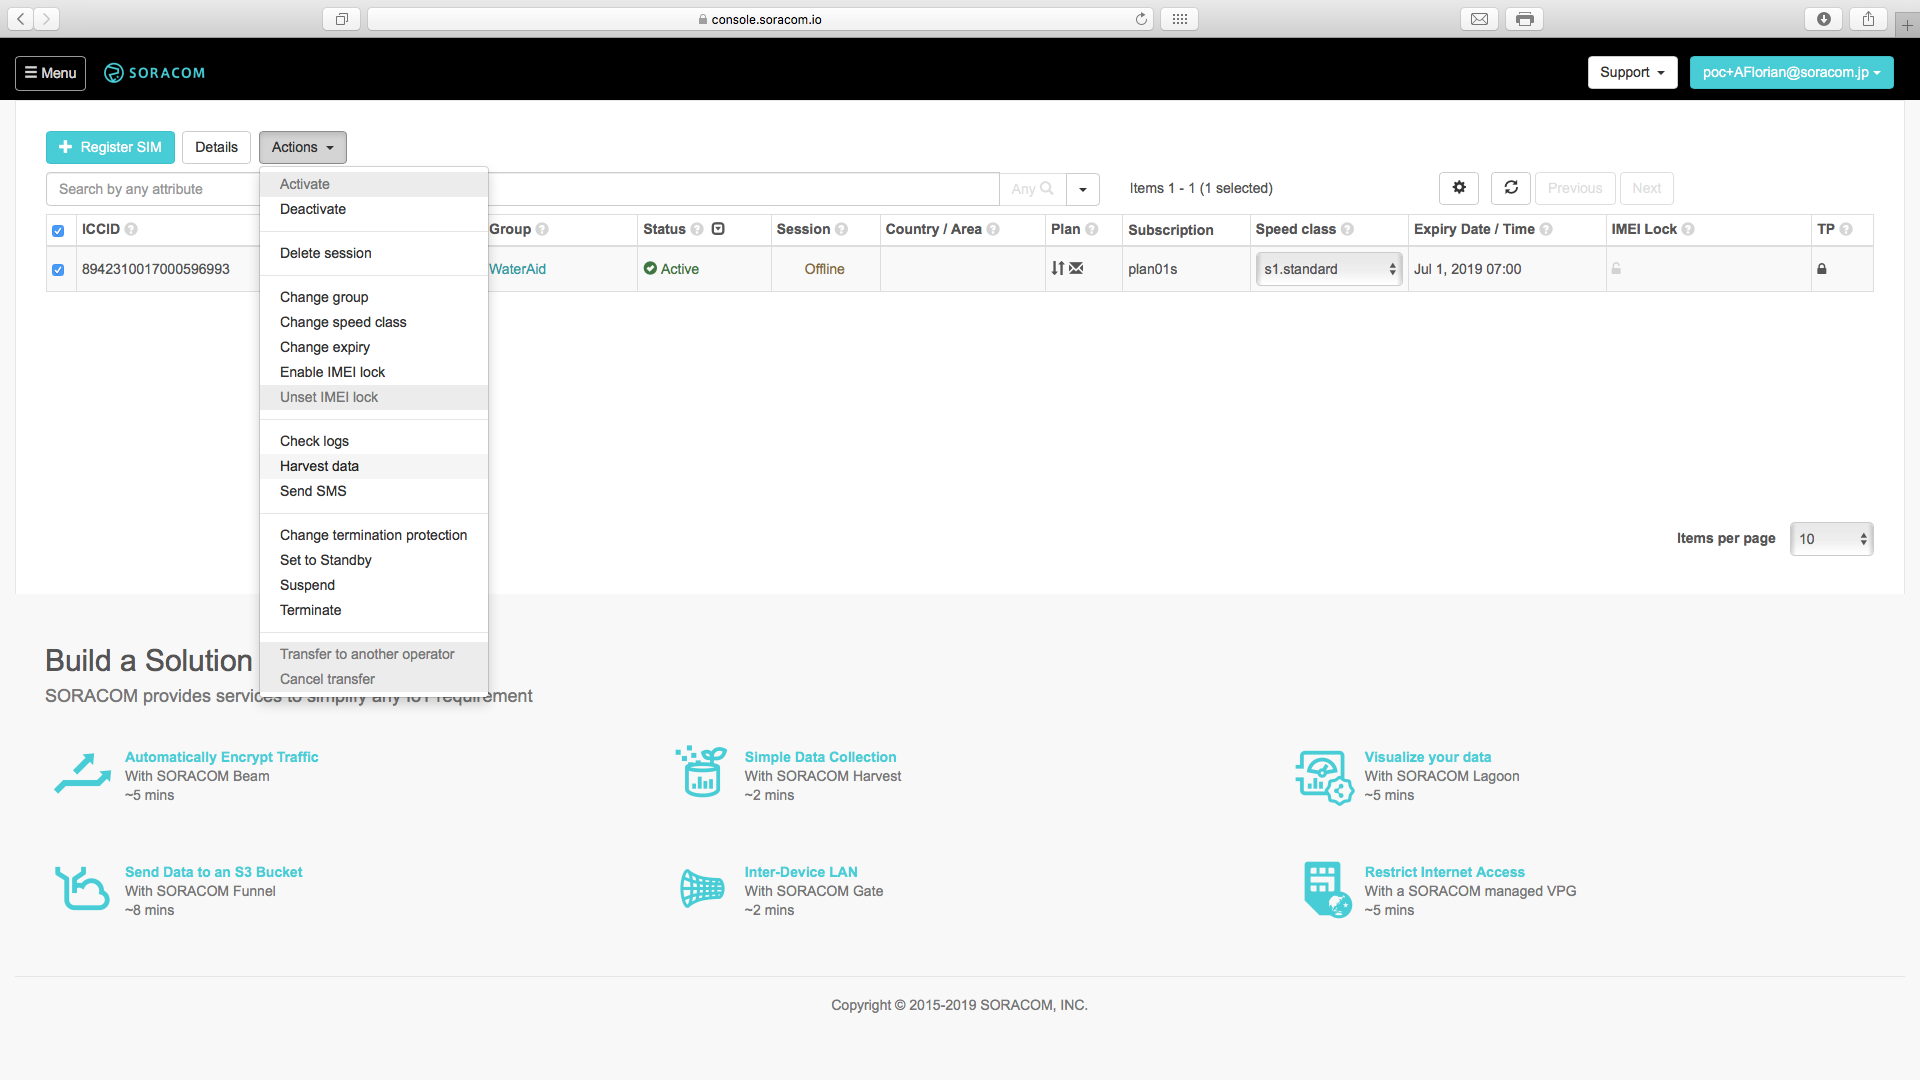Toggle the select-all checkbox in header

58,231
